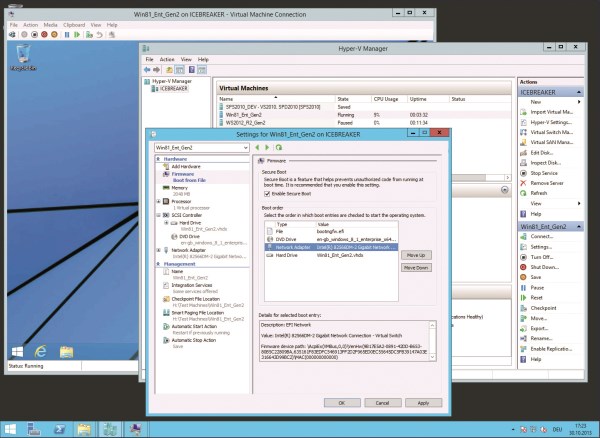The height and width of the screenshot is (438, 600).
Task: Click OK button in Settings dialog
Action: tap(342, 403)
